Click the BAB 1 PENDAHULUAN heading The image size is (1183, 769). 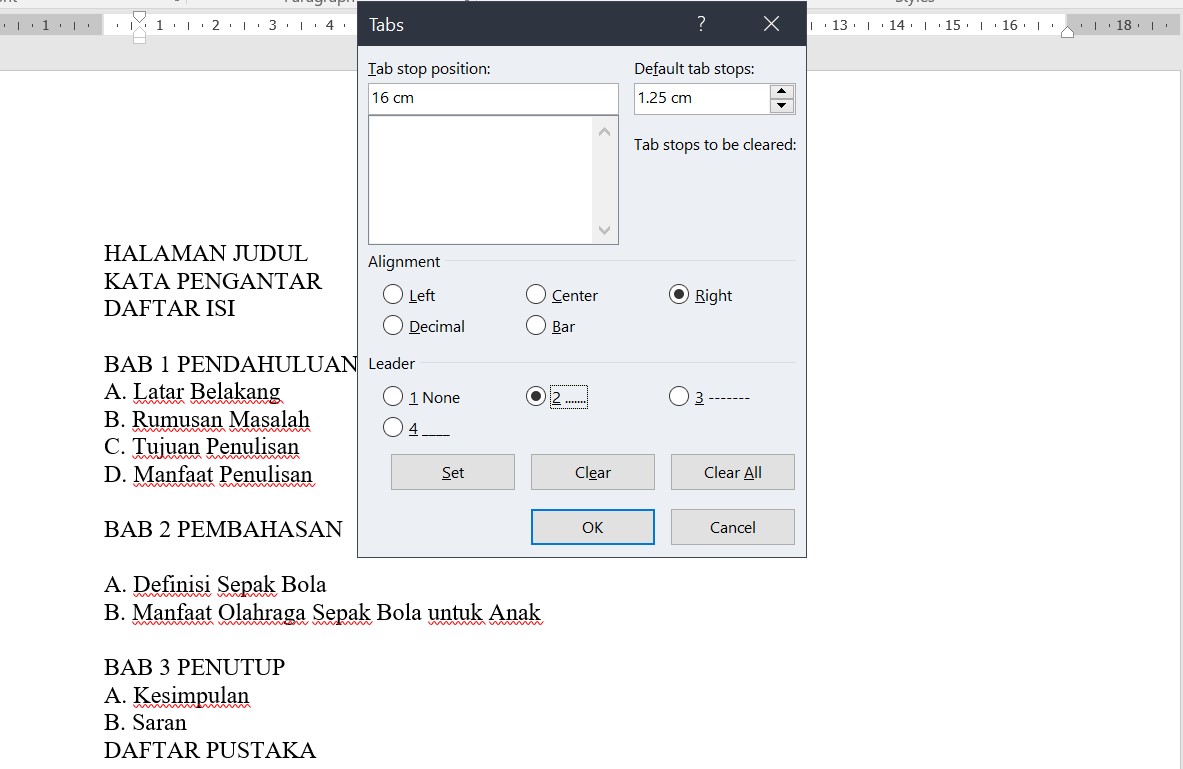click(230, 364)
